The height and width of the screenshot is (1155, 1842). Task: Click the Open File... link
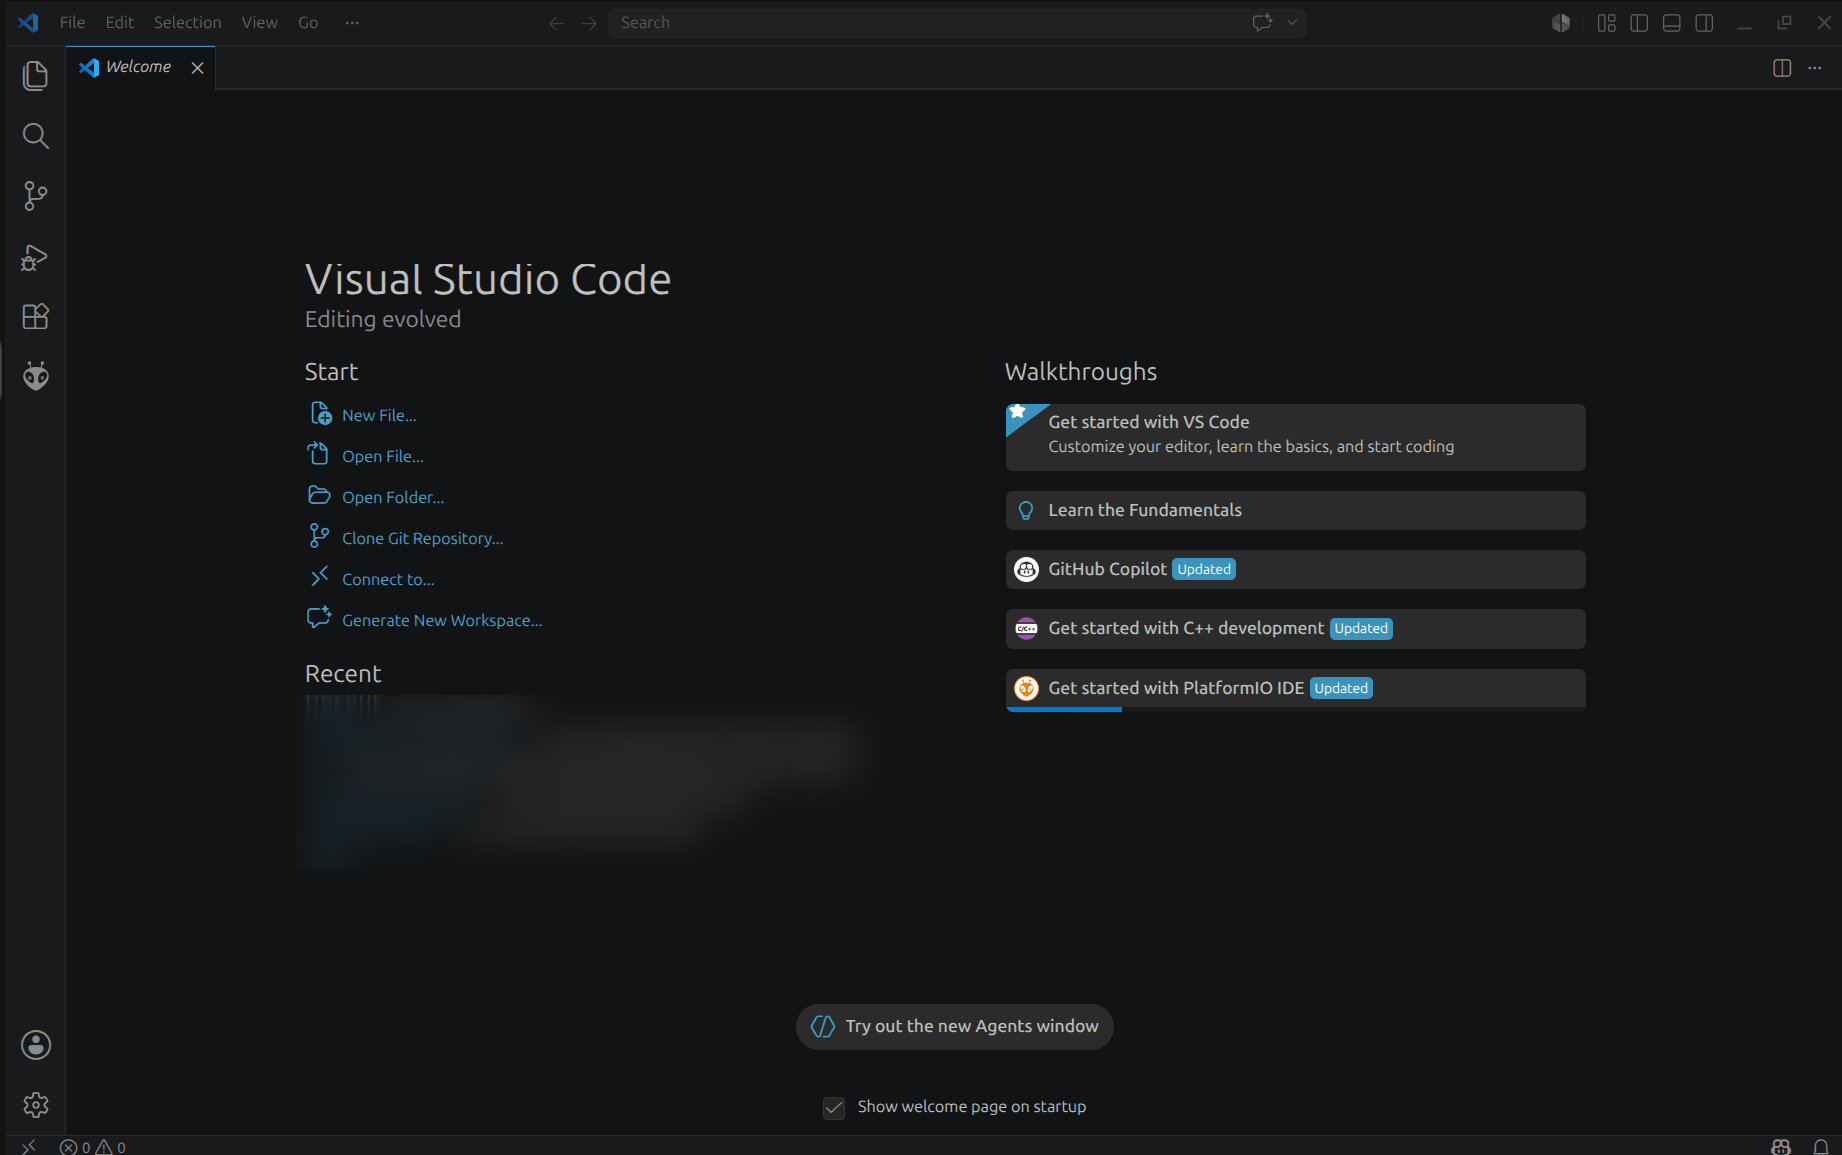point(383,456)
